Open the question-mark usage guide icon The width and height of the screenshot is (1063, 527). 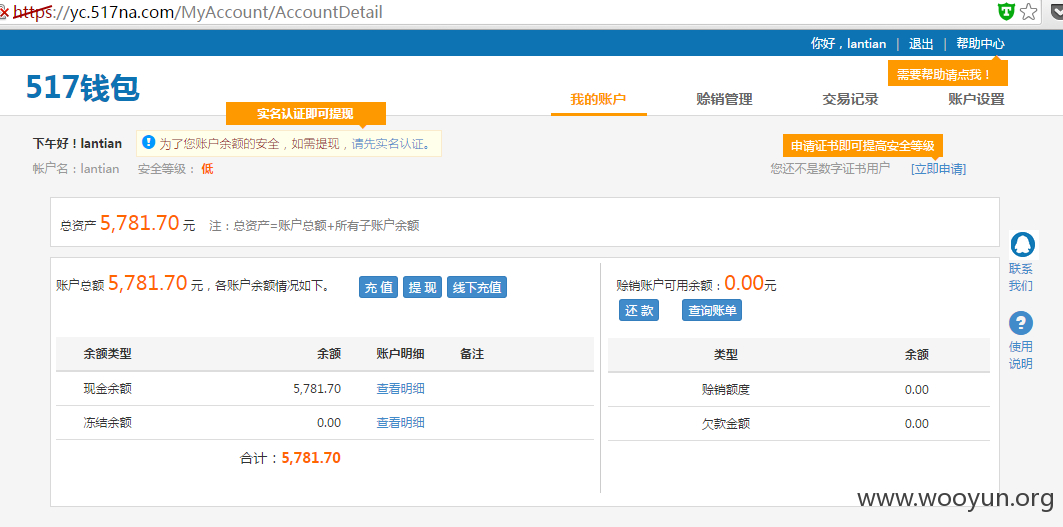(1021, 324)
